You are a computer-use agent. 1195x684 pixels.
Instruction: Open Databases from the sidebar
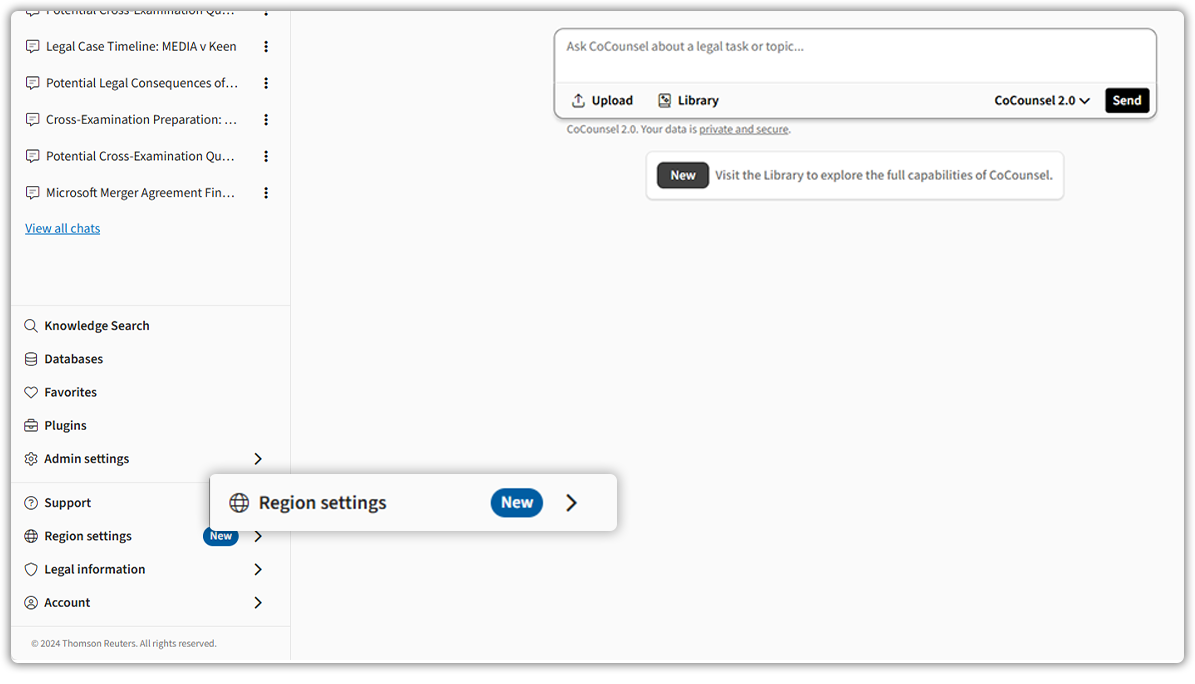pos(30,358)
